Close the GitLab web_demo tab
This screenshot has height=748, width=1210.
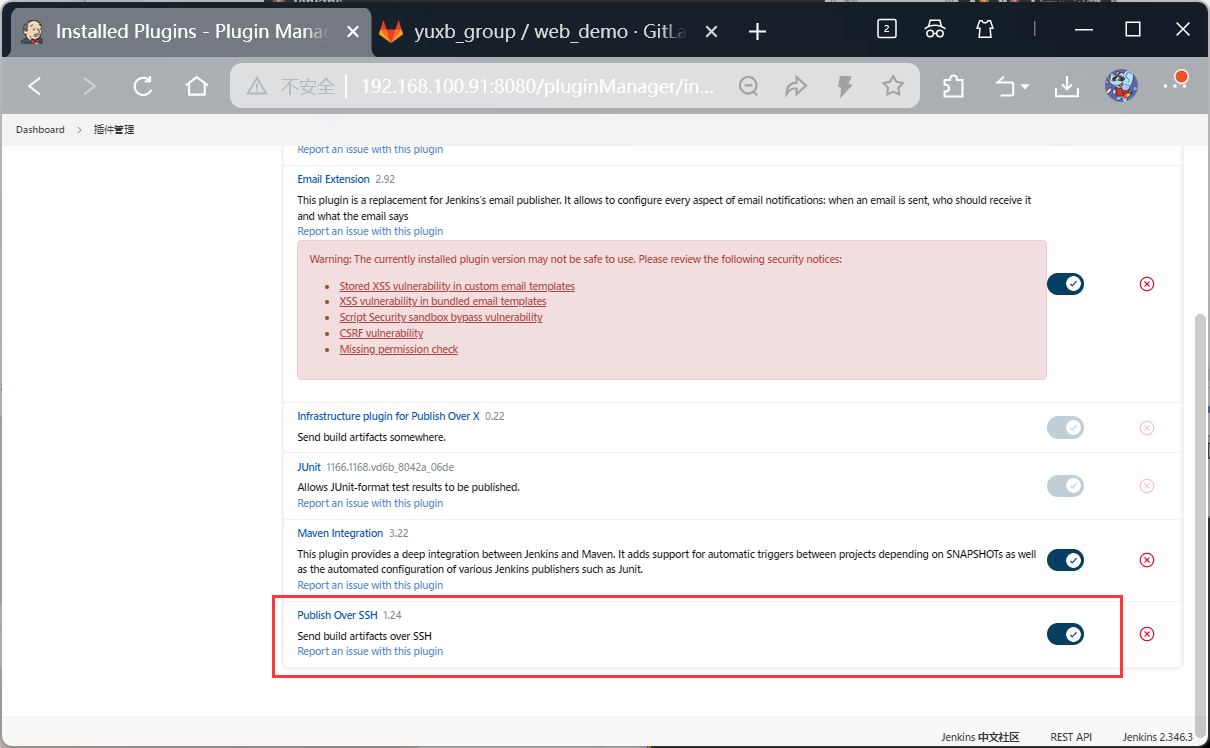tap(711, 32)
